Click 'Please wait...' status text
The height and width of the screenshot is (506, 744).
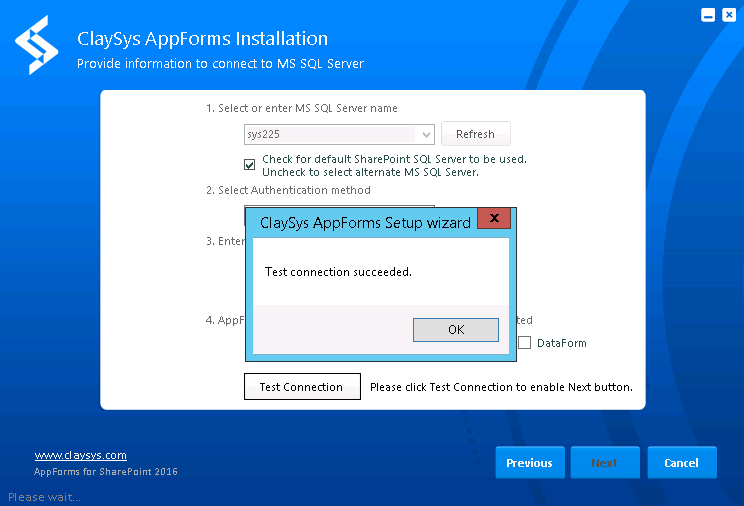(45, 497)
